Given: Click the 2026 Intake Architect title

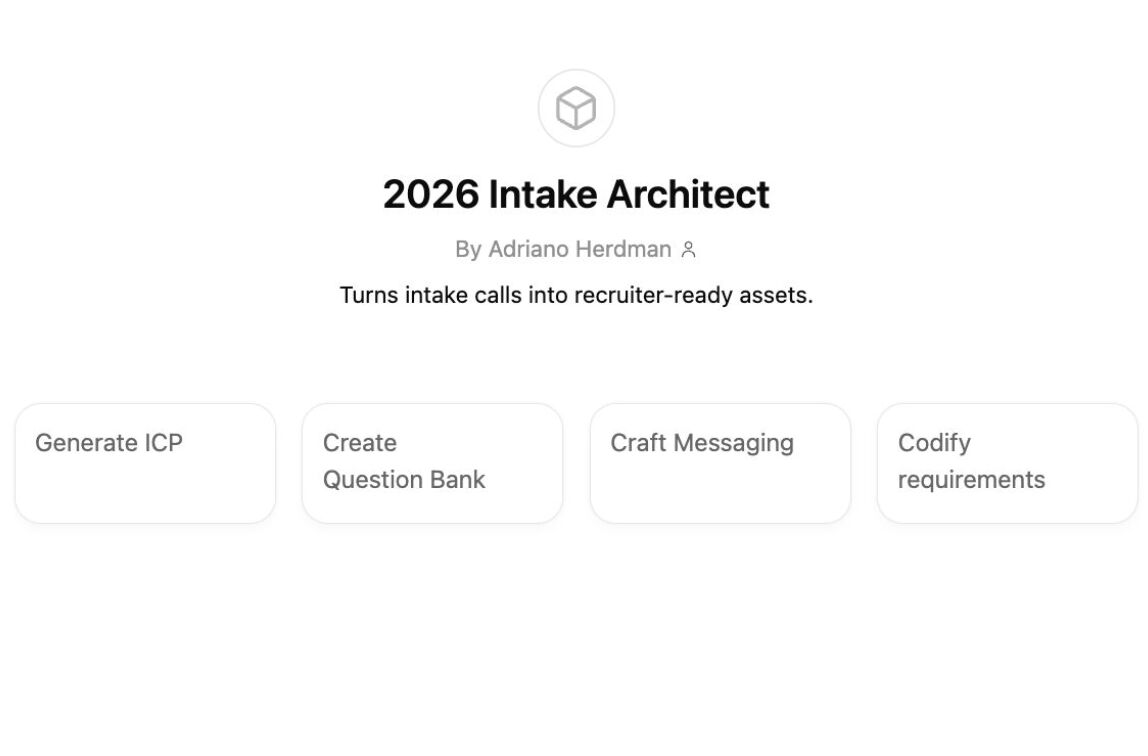Looking at the screenshot, I should click(x=576, y=194).
